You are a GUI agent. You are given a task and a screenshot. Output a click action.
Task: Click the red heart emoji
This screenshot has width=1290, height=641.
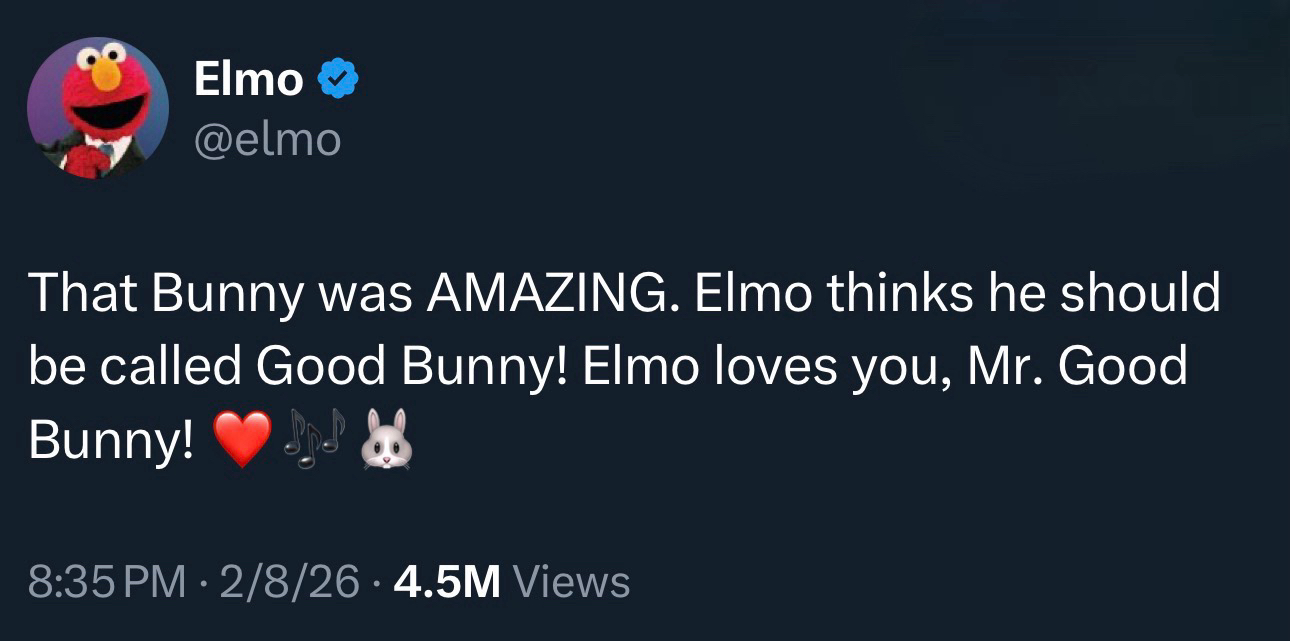pos(241,441)
